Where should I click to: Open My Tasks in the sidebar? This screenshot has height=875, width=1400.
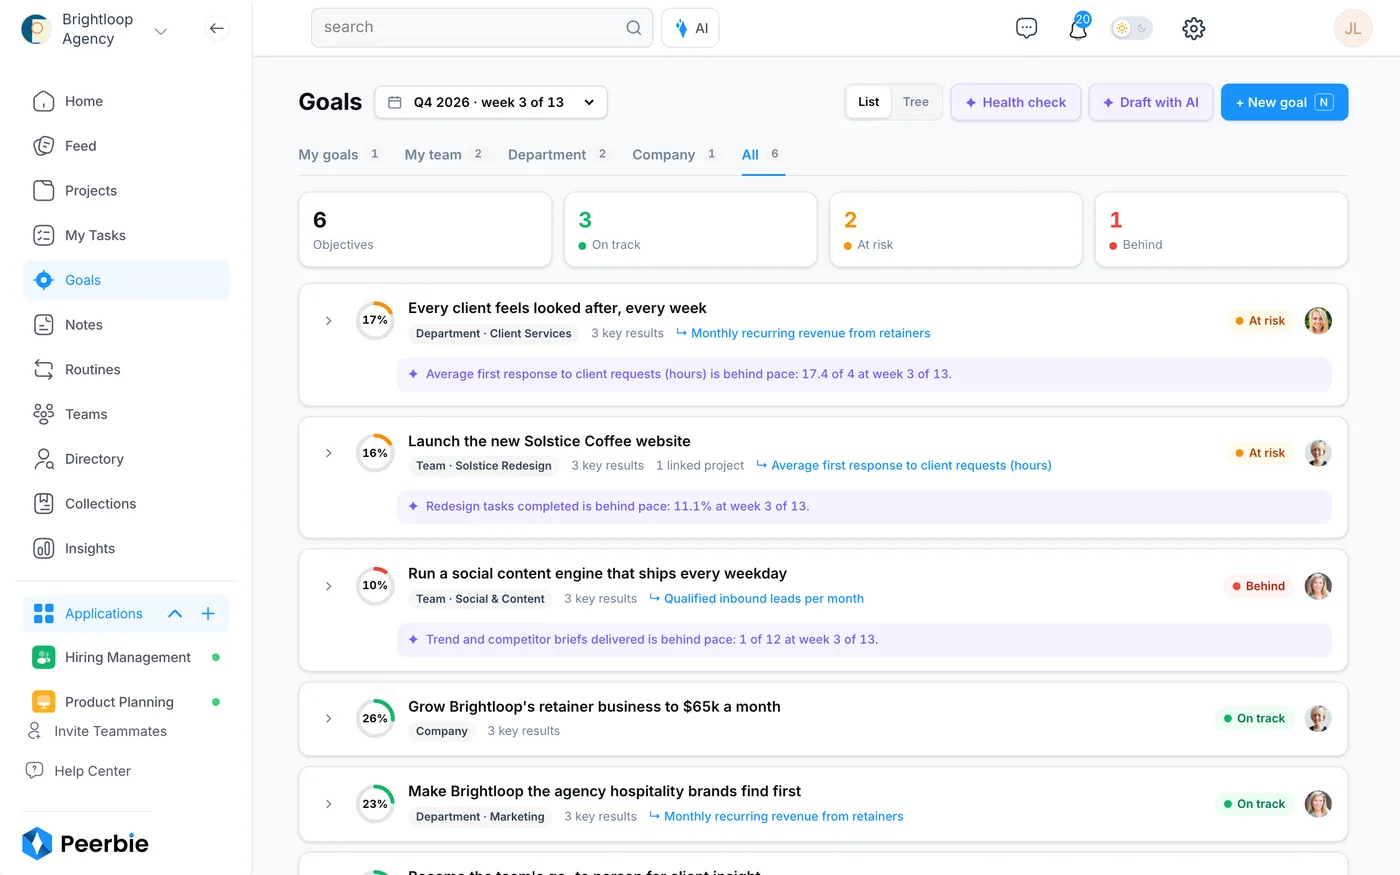[x=126, y=235]
